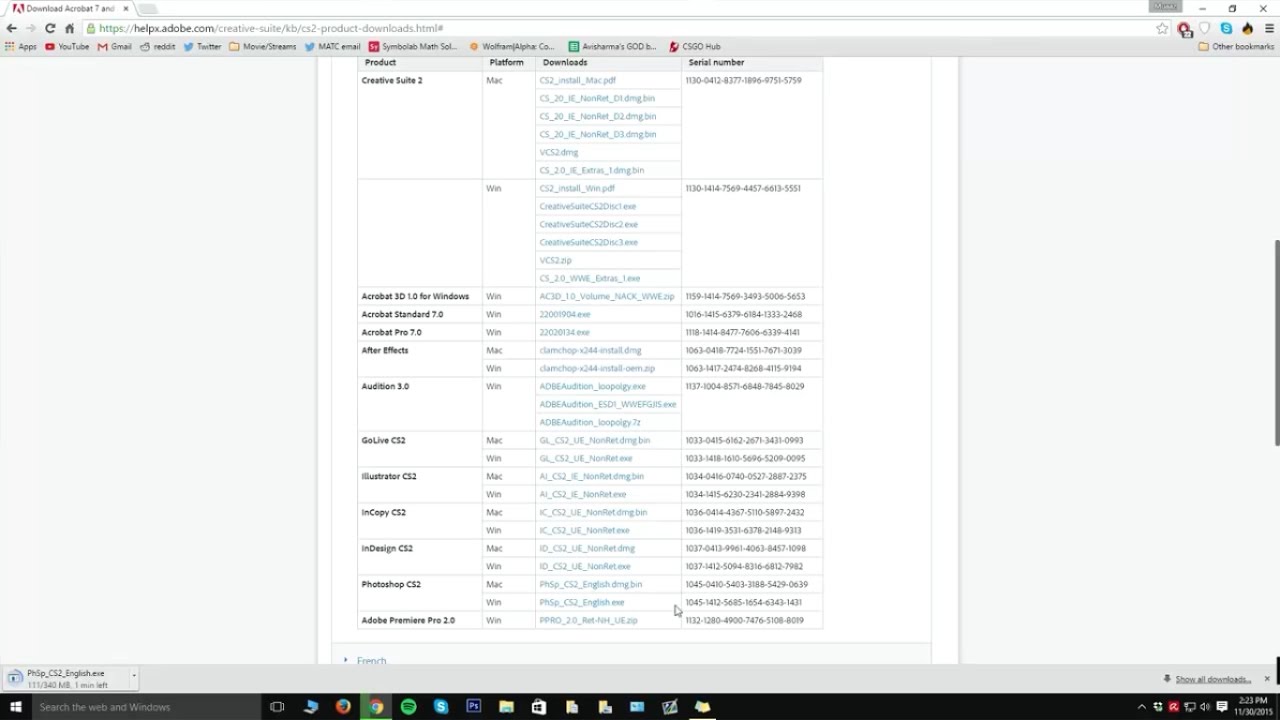This screenshot has height=720, width=1280.
Task: Download CreativeSuiteCS2Disc3.exe
Action: click(588, 242)
